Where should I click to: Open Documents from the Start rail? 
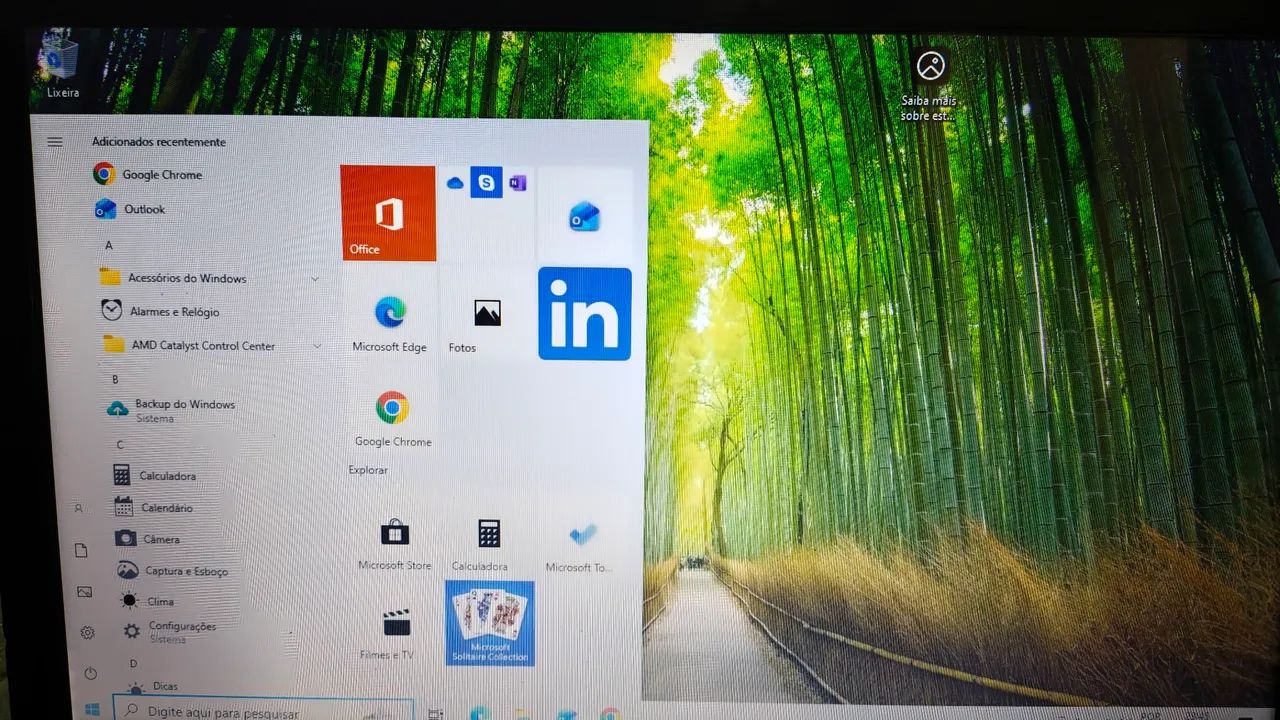[x=82, y=550]
